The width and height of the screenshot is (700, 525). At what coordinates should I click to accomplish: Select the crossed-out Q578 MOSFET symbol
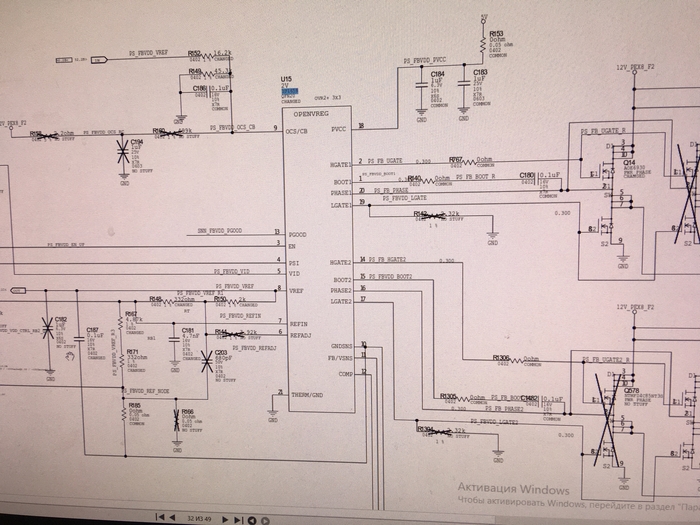(x=606, y=420)
